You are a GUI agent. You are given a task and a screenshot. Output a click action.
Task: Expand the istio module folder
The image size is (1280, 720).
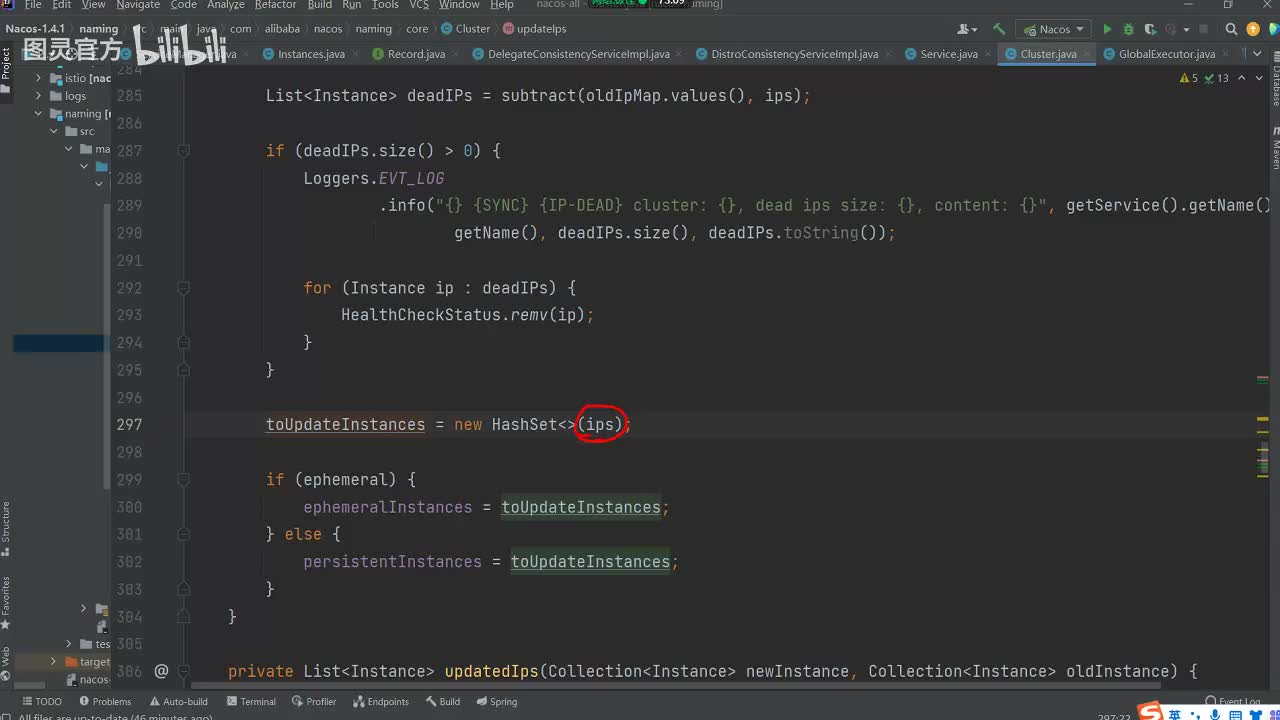coord(39,78)
